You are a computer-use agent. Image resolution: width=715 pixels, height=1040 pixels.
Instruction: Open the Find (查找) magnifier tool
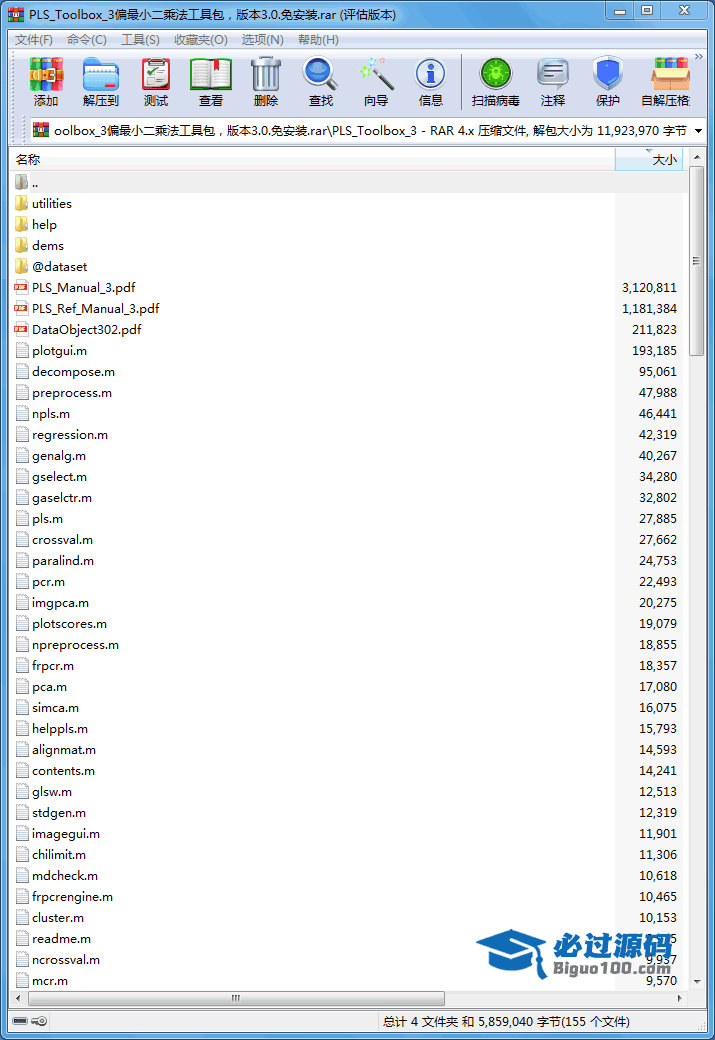click(x=320, y=80)
